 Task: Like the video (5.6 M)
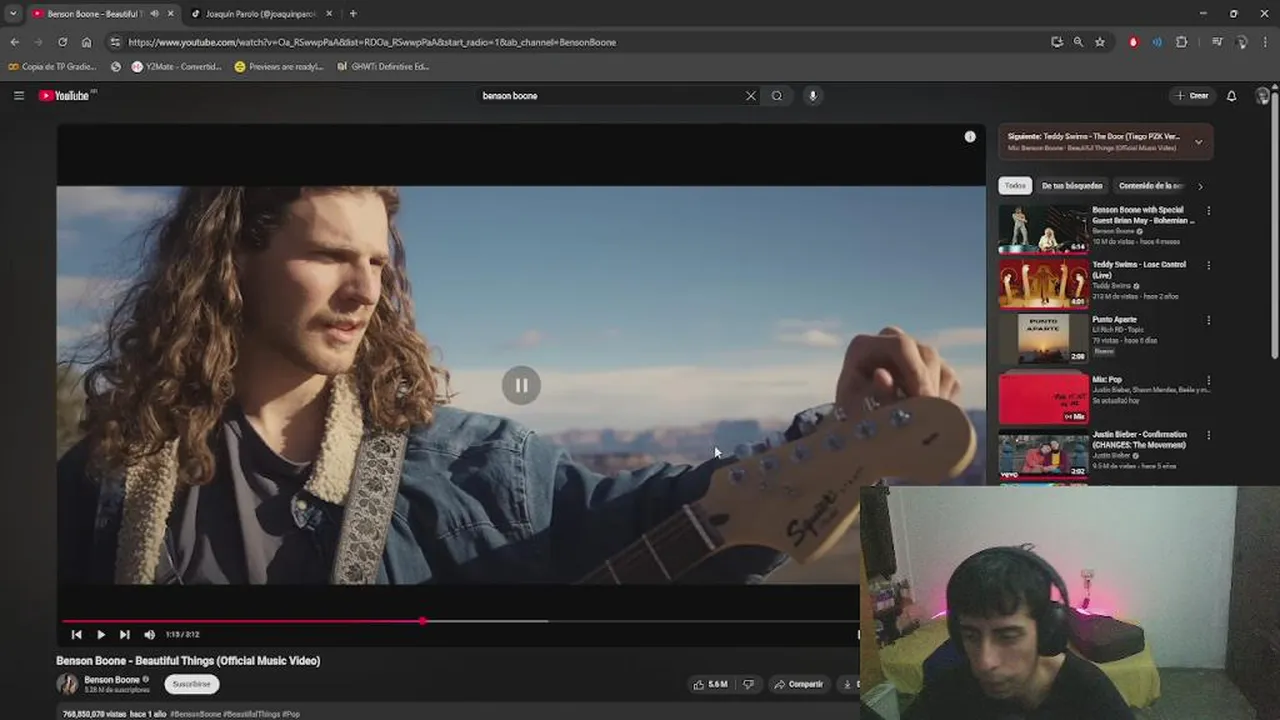pos(710,684)
